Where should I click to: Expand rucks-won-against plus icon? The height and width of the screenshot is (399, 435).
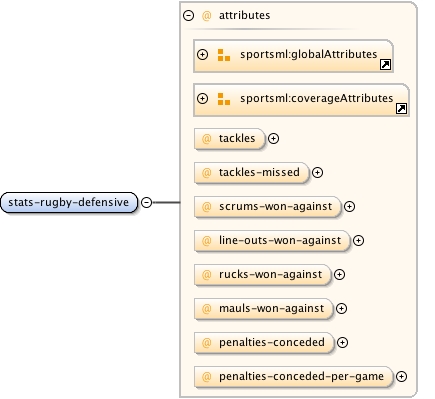pos(339,274)
